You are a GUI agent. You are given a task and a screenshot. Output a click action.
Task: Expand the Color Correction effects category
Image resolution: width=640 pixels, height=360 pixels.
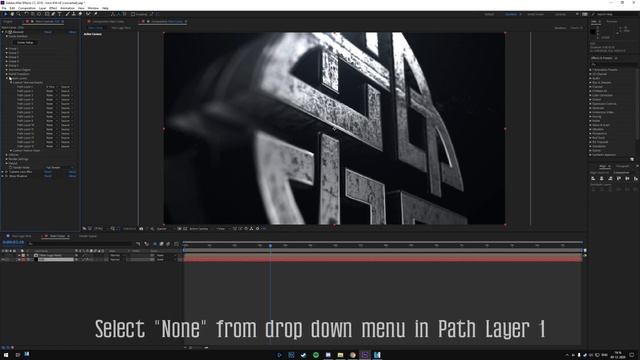point(590,95)
